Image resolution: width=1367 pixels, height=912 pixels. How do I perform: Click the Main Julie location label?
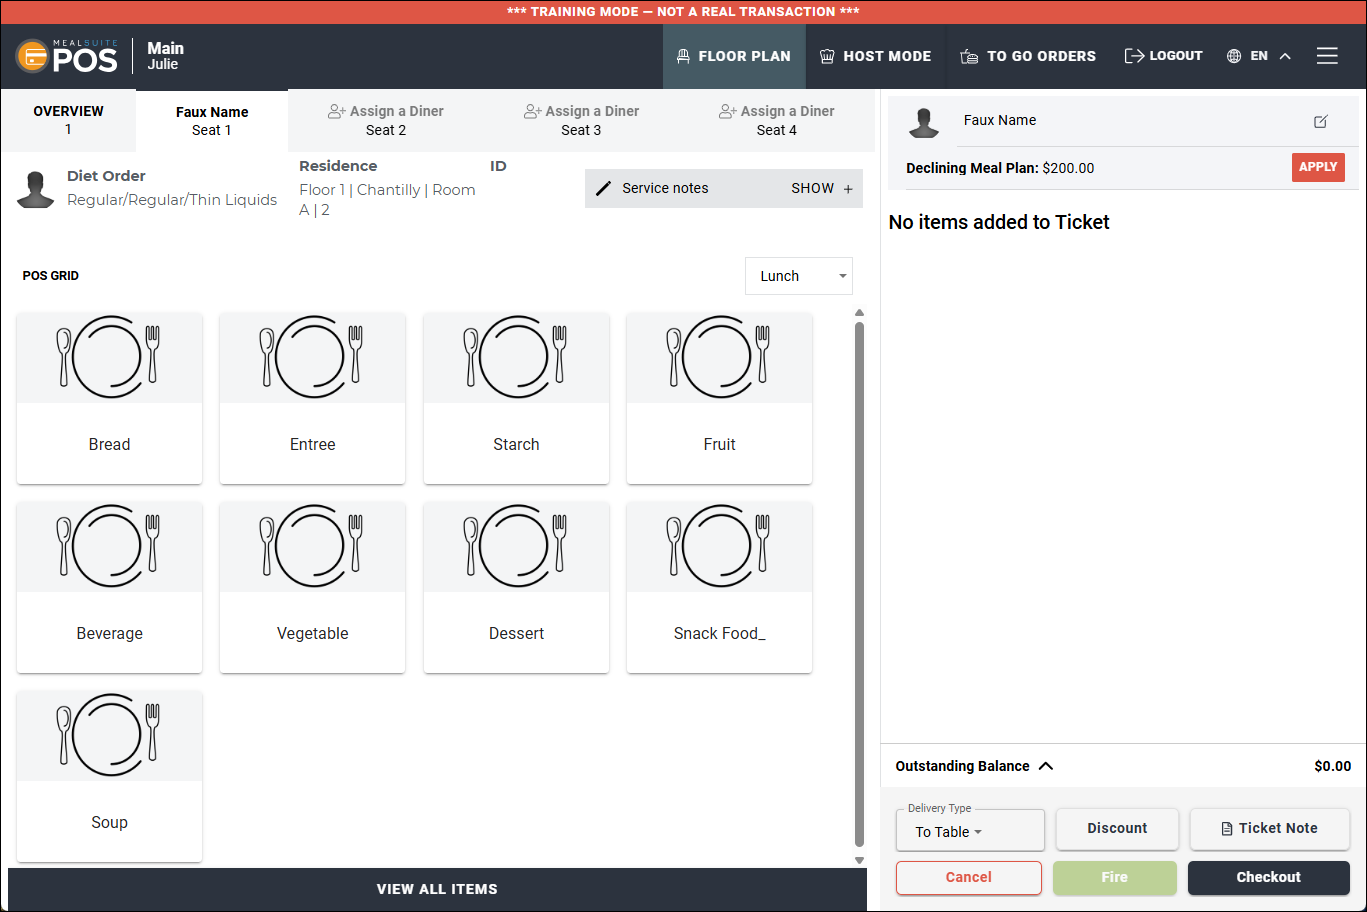pos(165,56)
